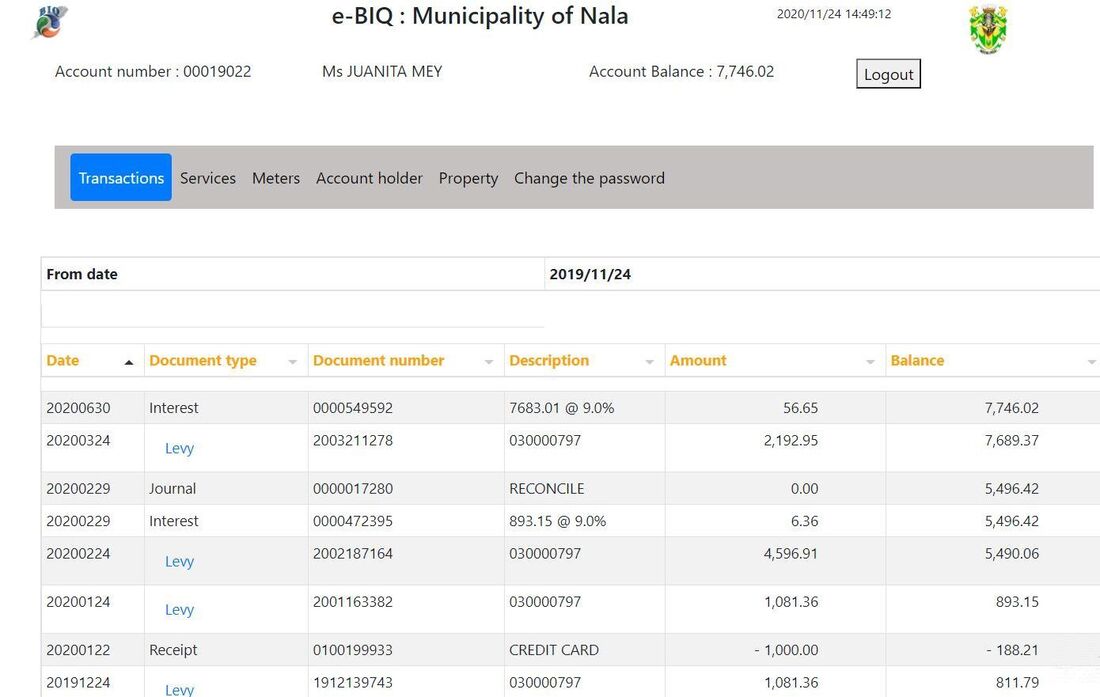Sort by the Document type column header
Screen dimensions: 1100x697
[203, 360]
